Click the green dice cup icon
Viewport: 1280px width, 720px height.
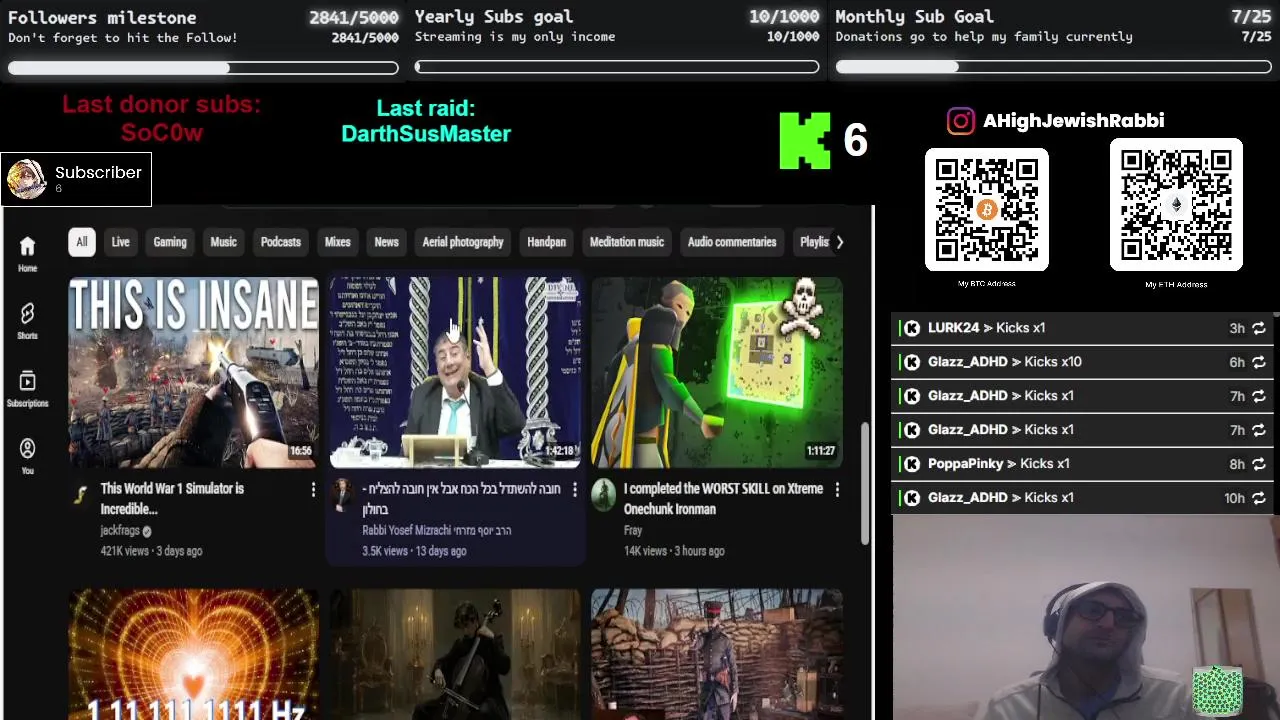(1217, 691)
